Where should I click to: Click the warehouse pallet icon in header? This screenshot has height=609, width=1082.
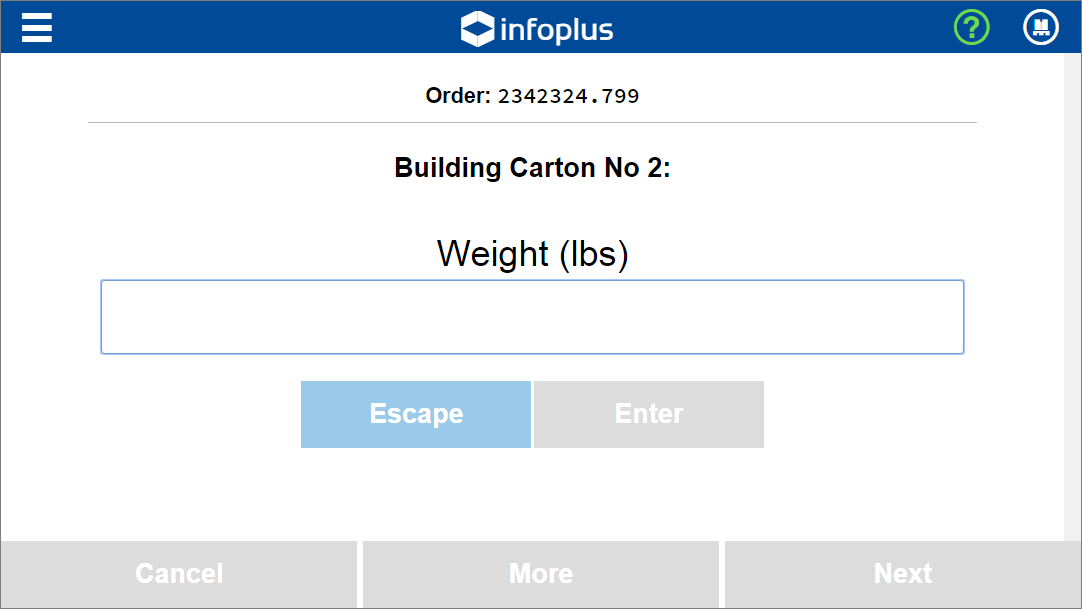[x=1041, y=28]
